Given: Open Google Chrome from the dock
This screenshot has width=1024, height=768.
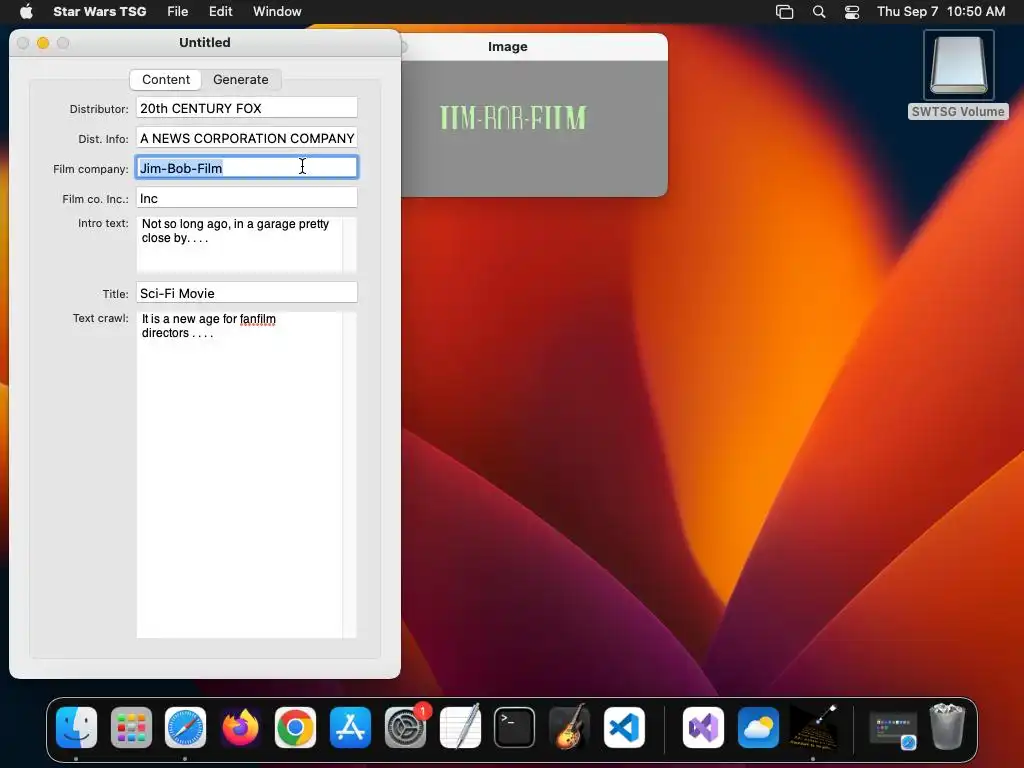Looking at the screenshot, I should (x=295, y=727).
